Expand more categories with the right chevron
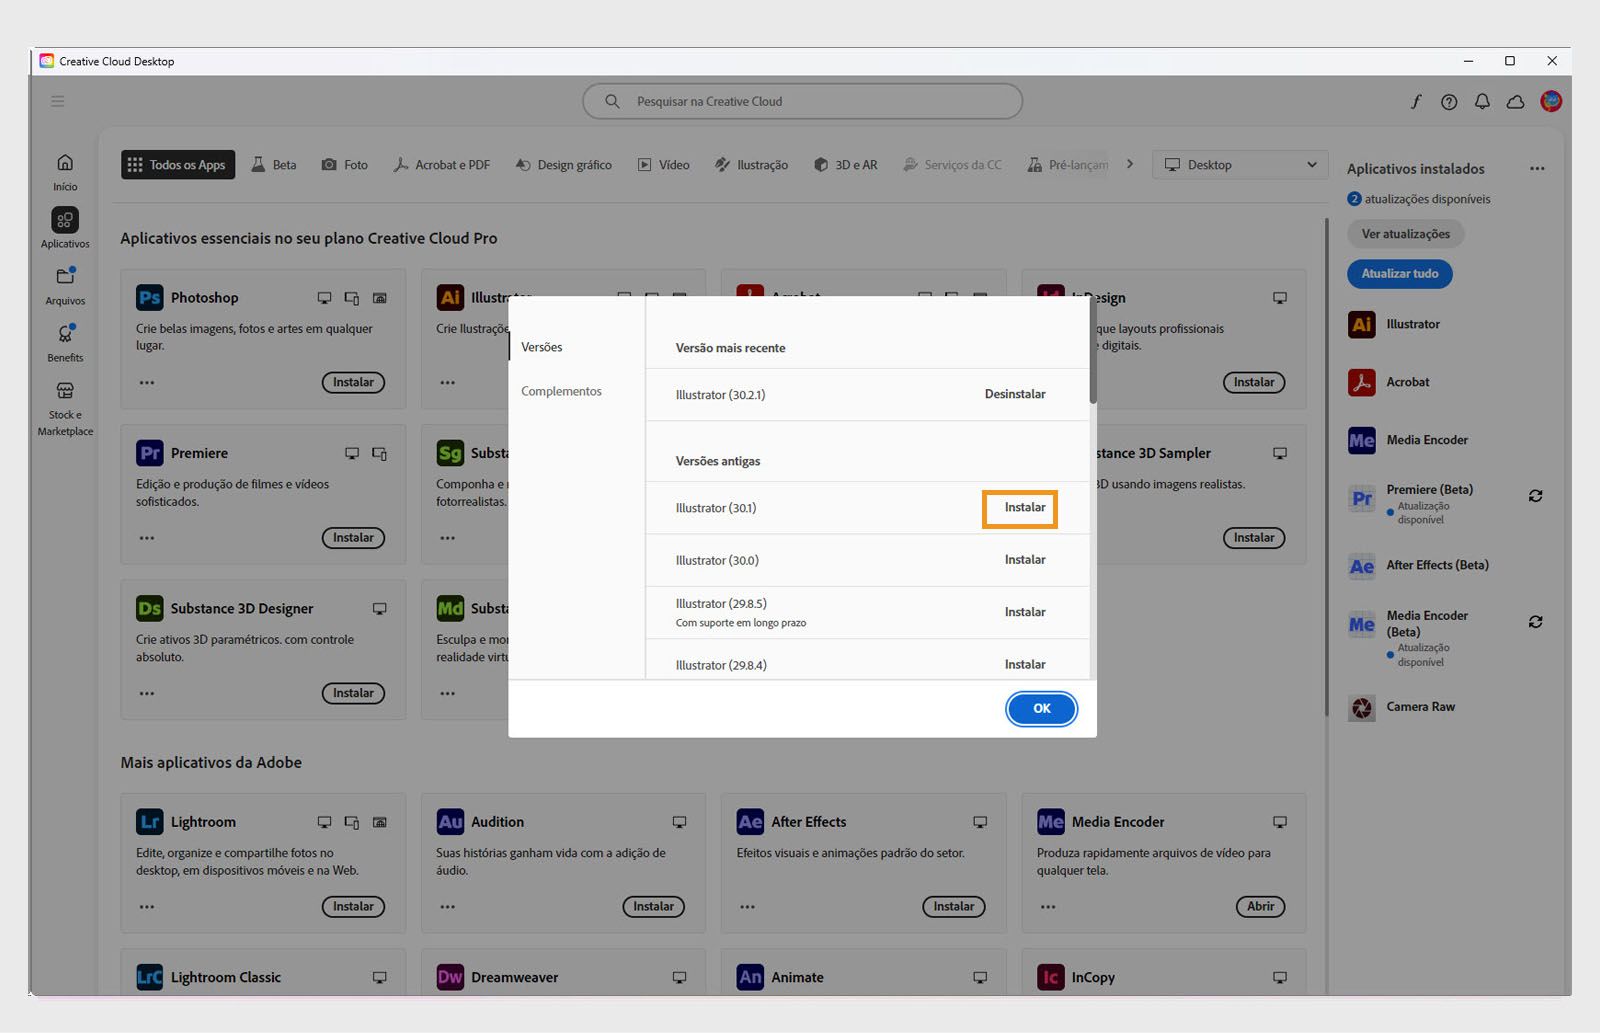This screenshot has height=1033, width=1600. pyautogui.click(x=1130, y=164)
